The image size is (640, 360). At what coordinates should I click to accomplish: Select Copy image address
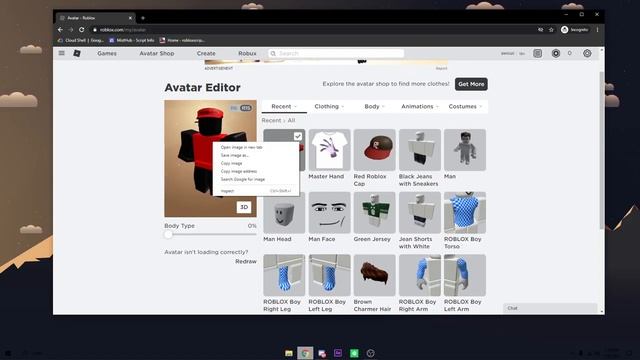click(x=256, y=171)
